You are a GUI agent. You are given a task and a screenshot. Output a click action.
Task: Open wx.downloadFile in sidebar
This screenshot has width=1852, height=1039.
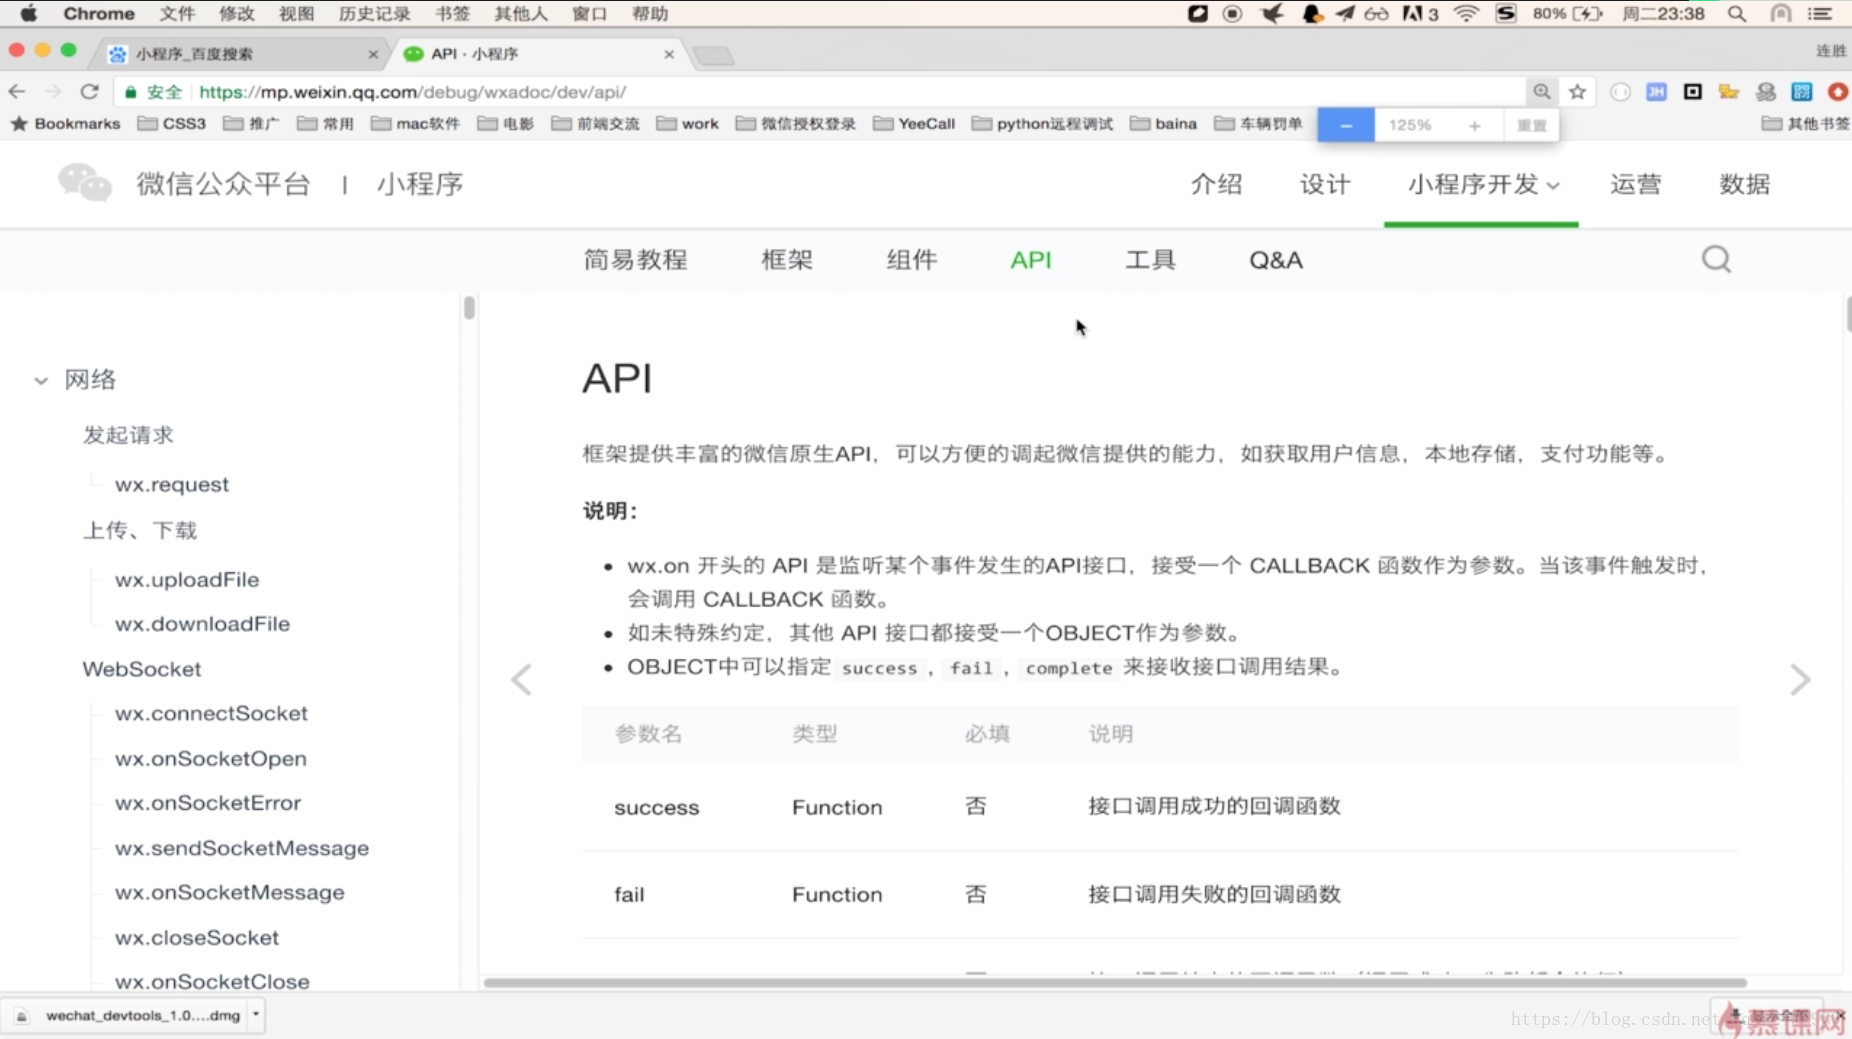click(202, 624)
